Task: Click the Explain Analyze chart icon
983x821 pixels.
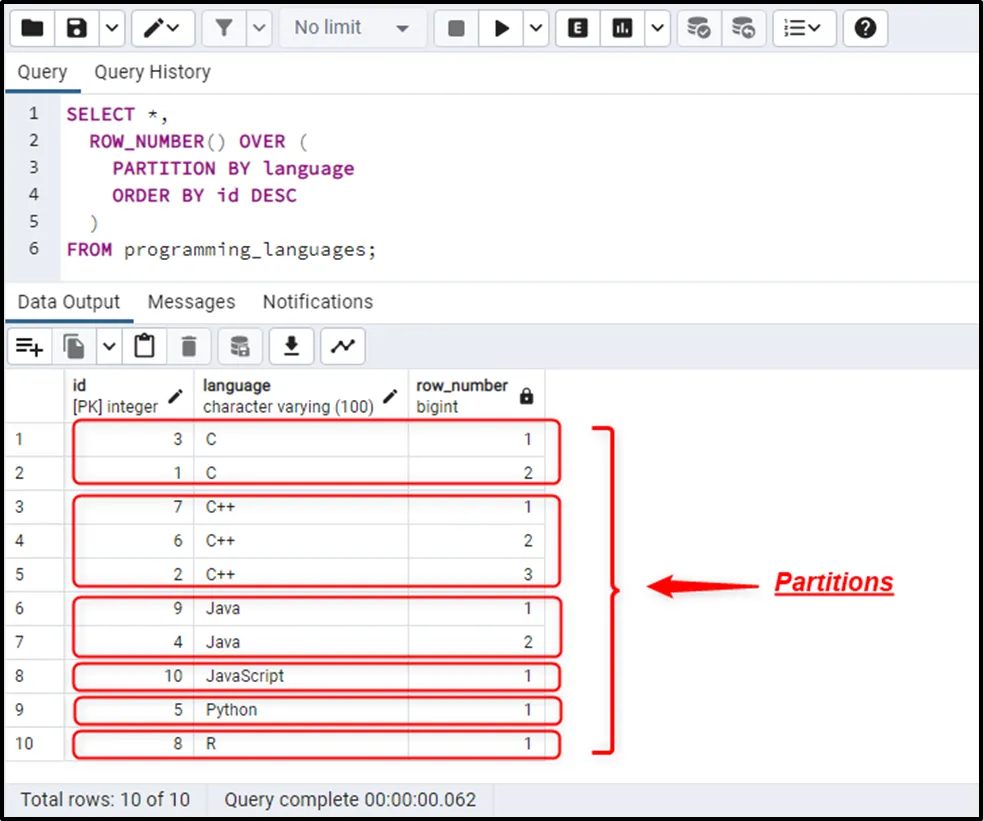Action: pyautogui.click(x=623, y=28)
